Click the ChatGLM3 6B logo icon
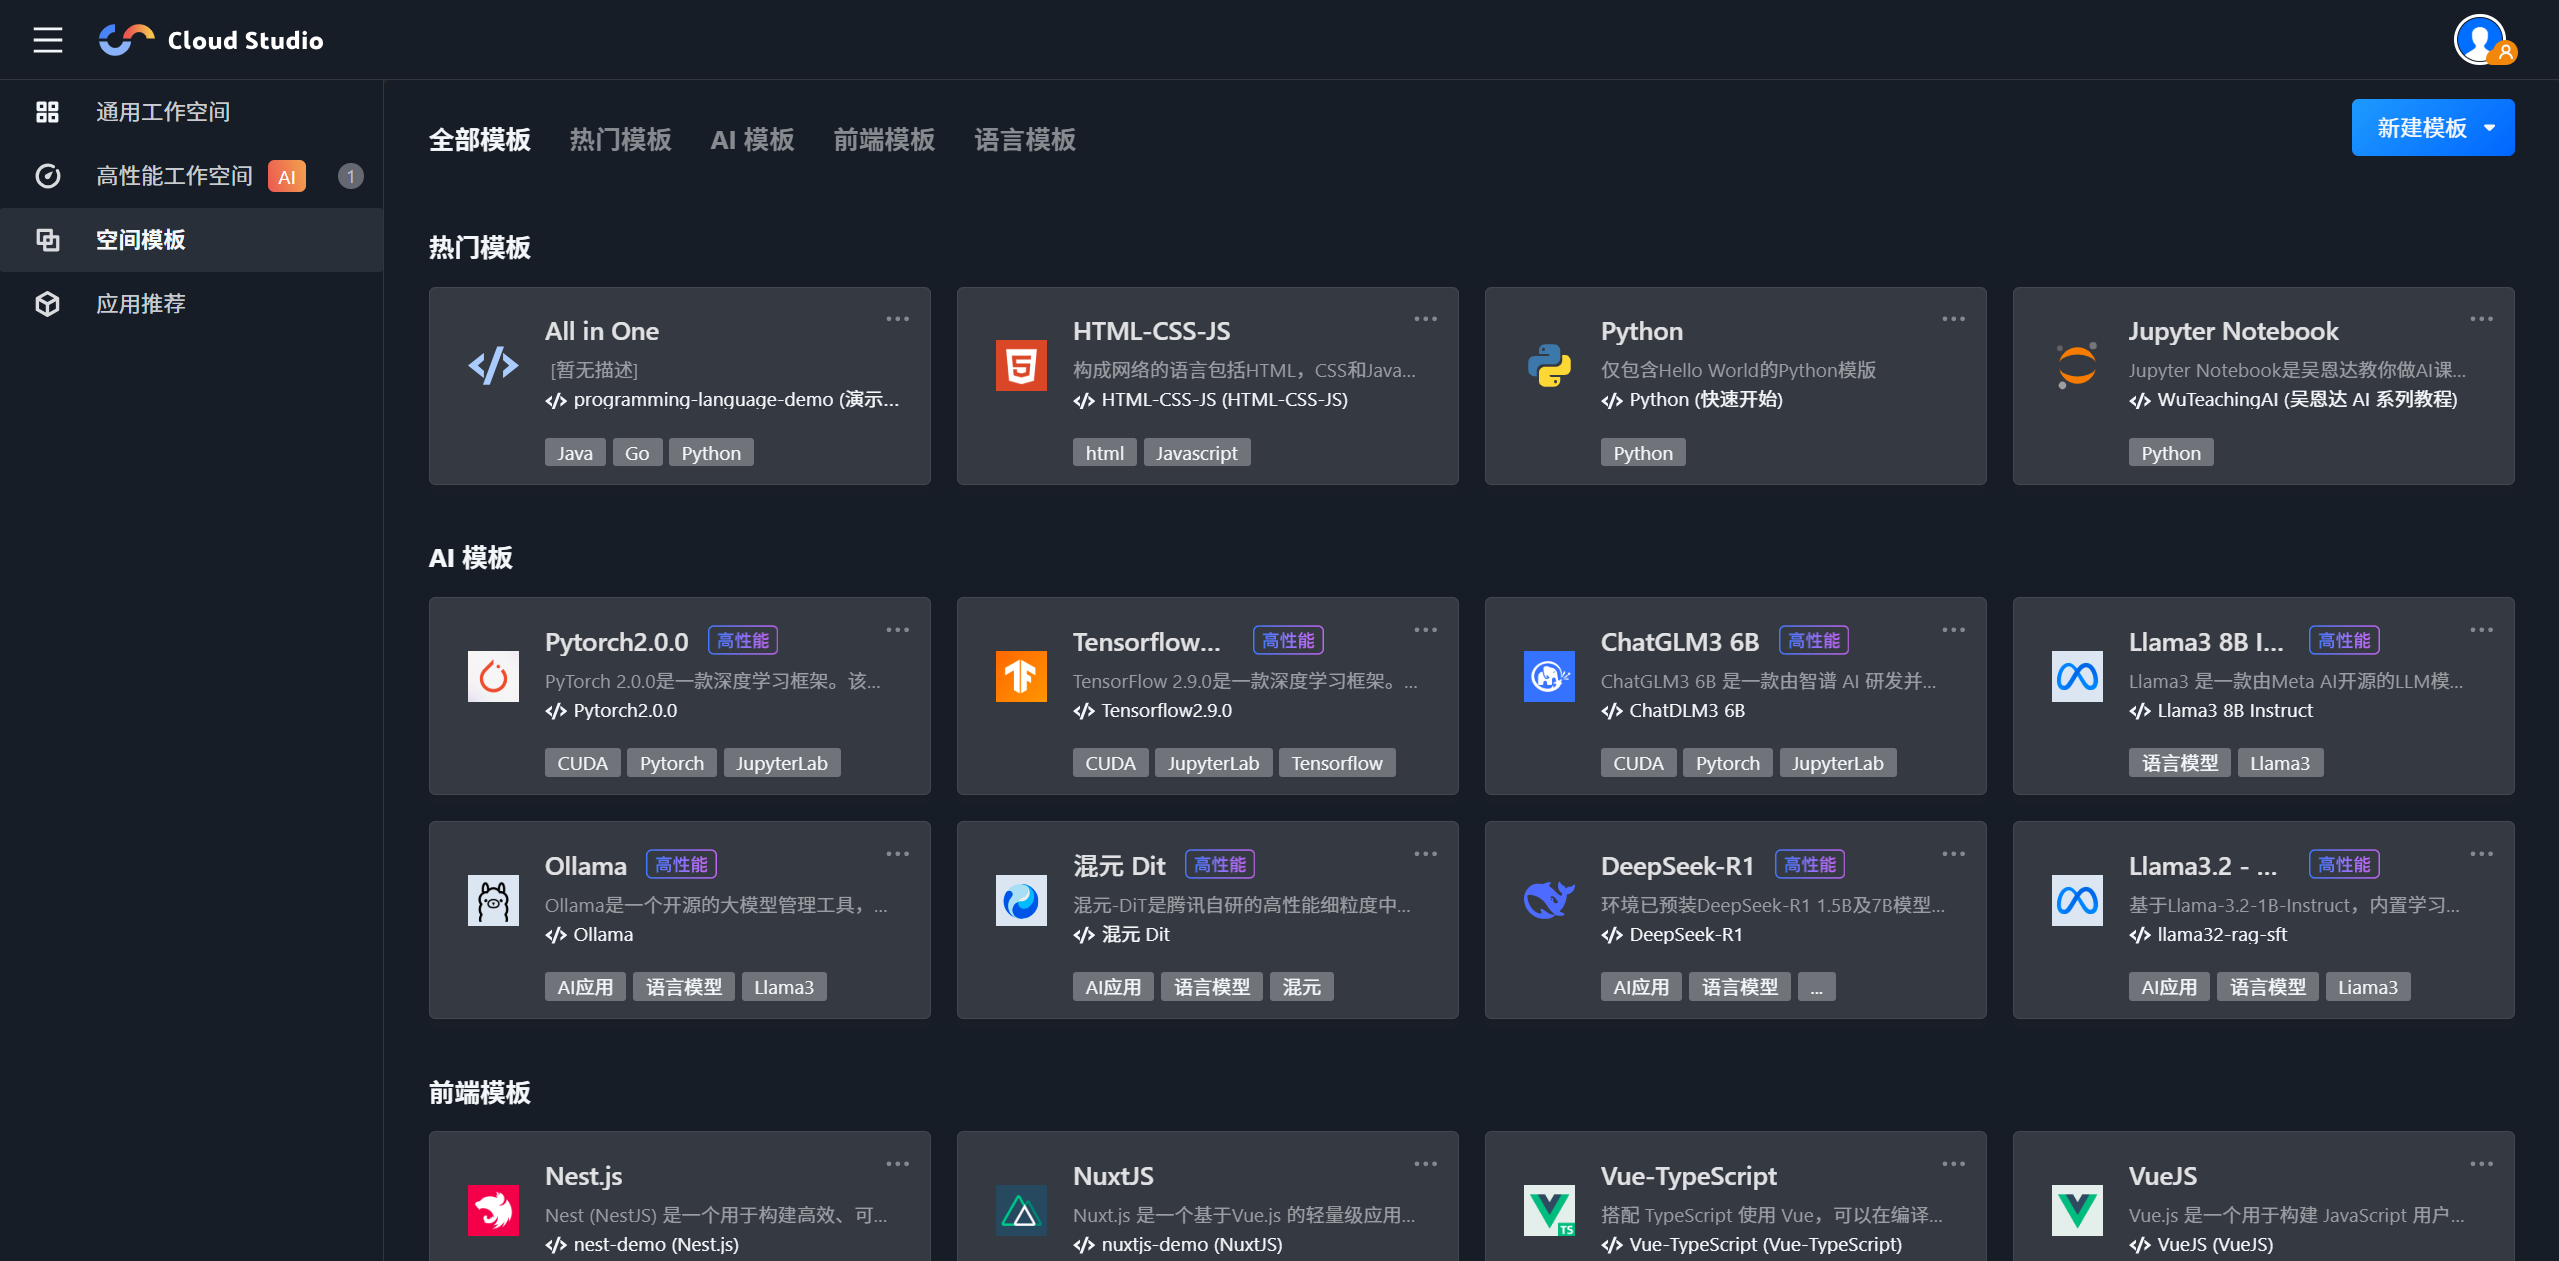Image resolution: width=2559 pixels, height=1261 pixels. pyautogui.click(x=1549, y=676)
